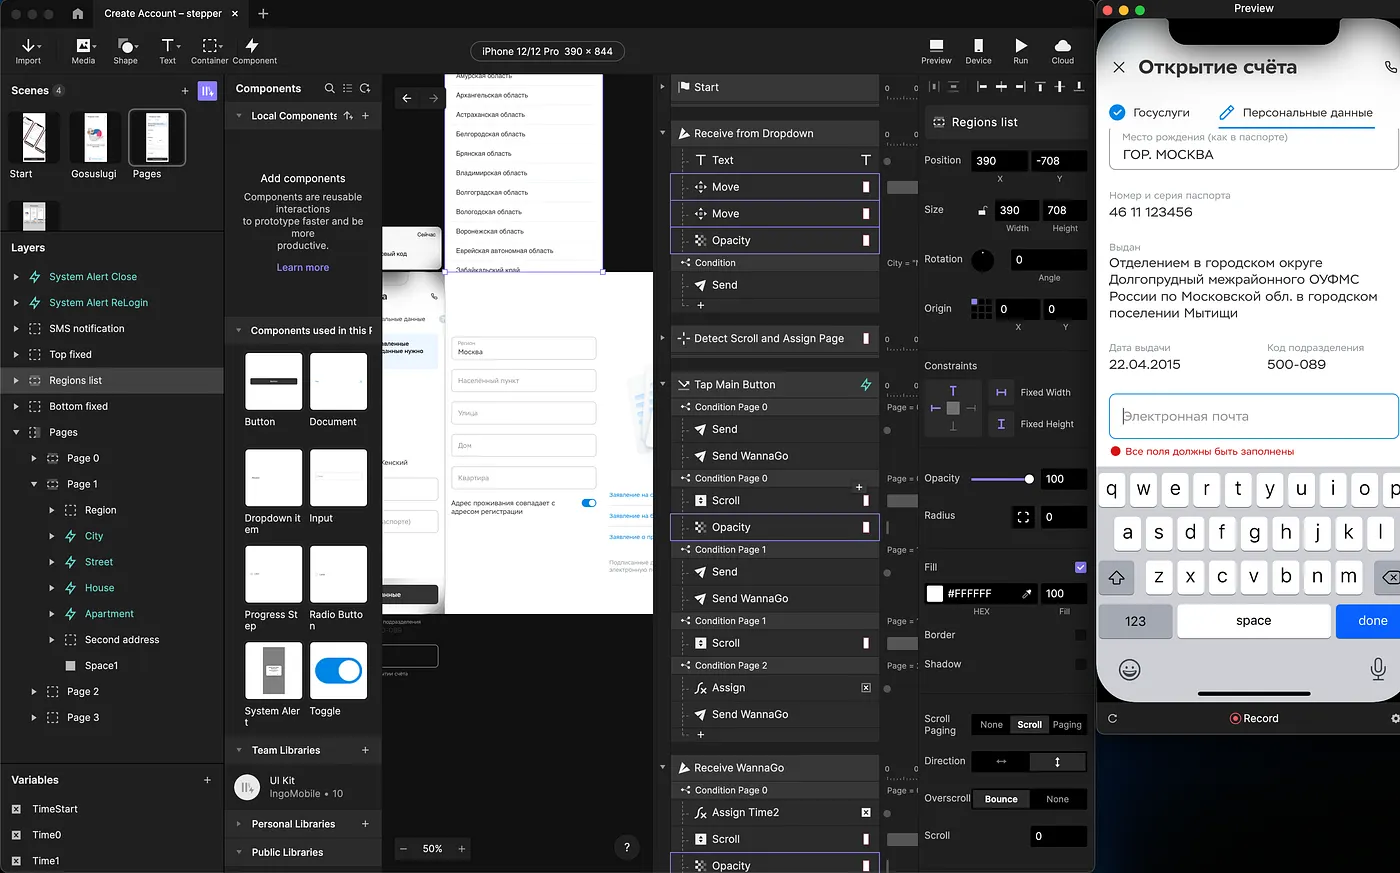1400x873 pixels.
Task: Select the Shape tool
Action: (x=126, y=51)
